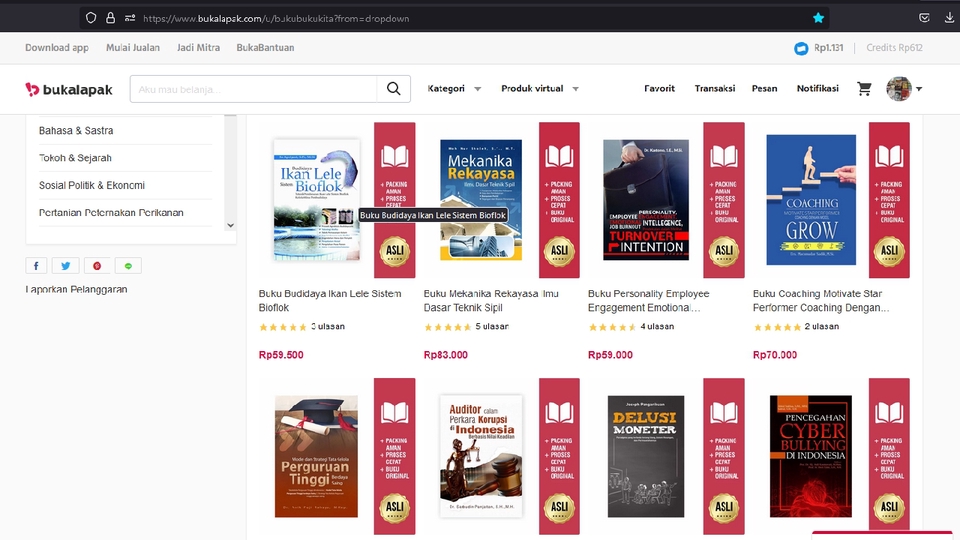Screen dimensions: 960x540
Task: Share via the Facebook icon
Action: click(x=36, y=266)
